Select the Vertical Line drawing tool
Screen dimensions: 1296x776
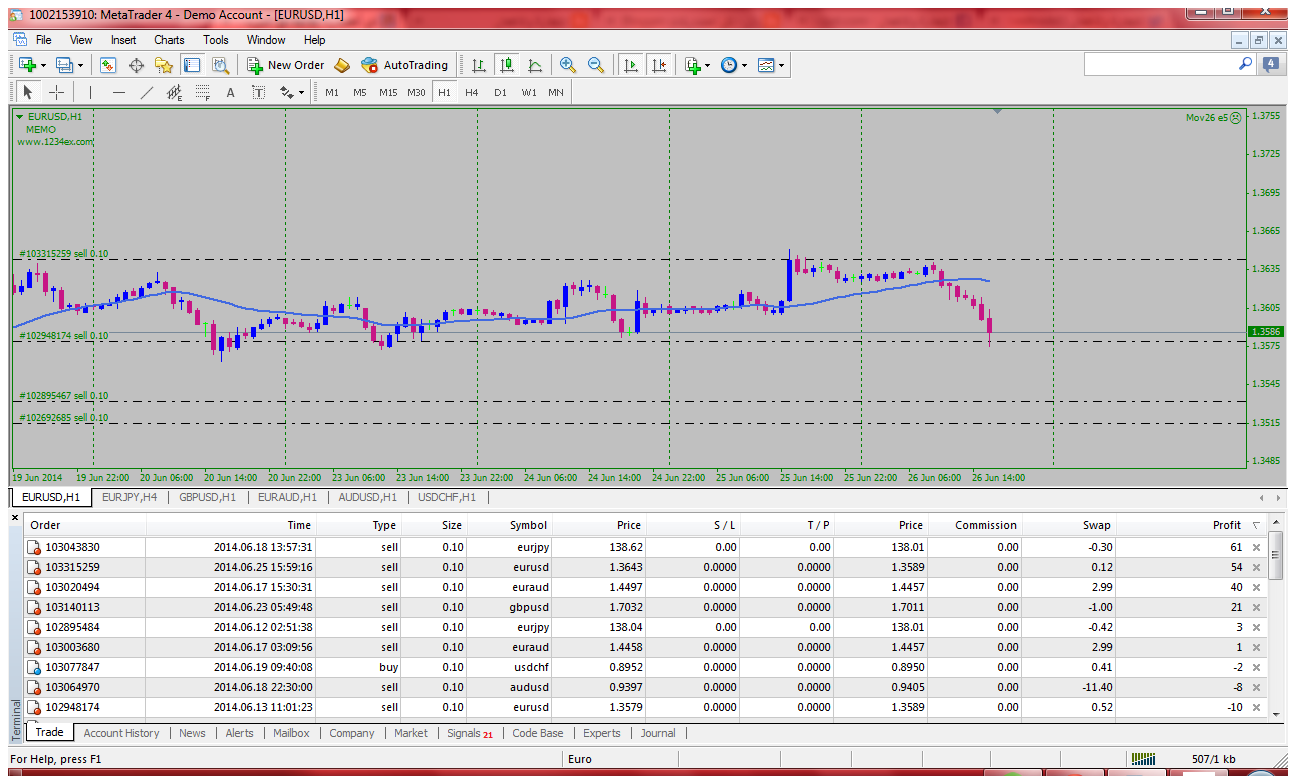pyautogui.click(x=90, y=92)
